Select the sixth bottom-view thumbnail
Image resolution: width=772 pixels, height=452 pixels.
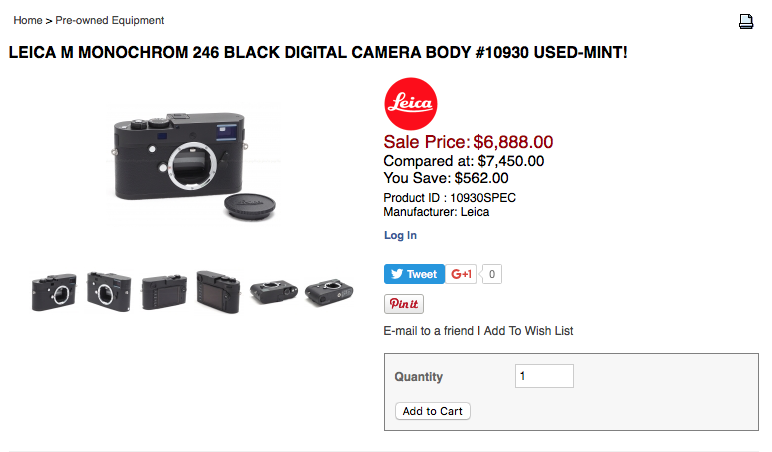pos(329,292)
